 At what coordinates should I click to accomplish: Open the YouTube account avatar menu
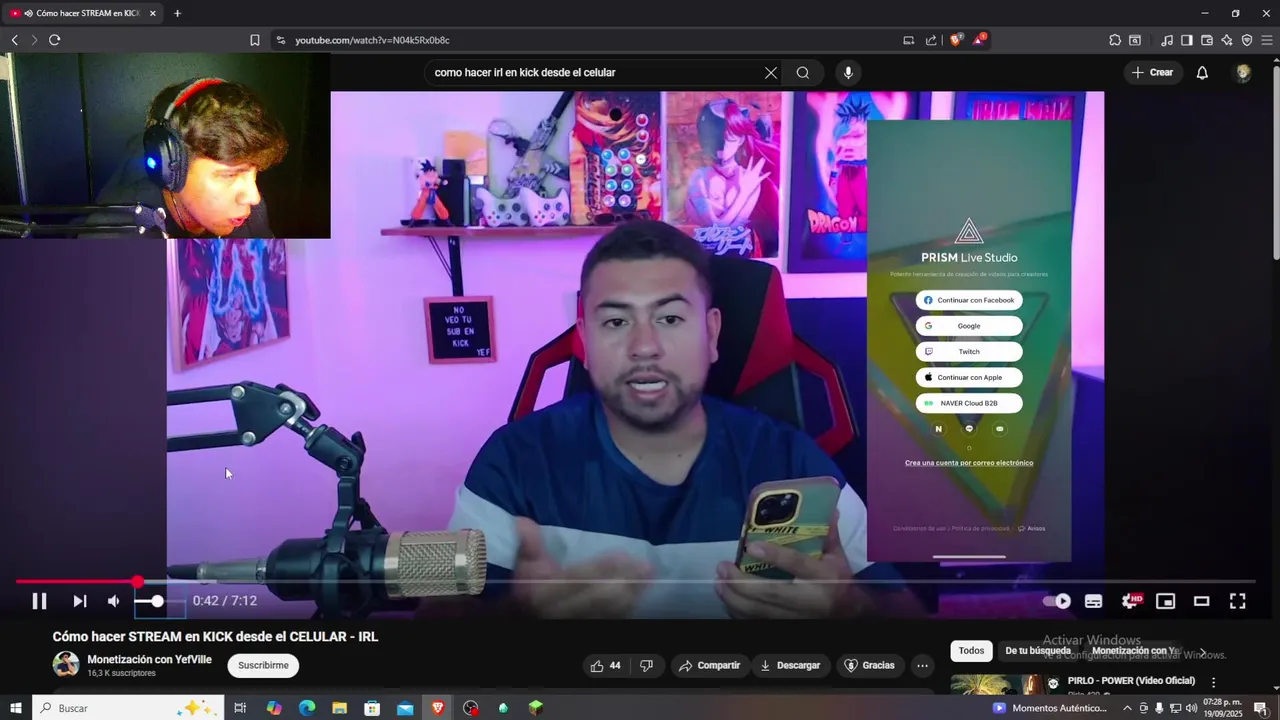pos(1243,73)
